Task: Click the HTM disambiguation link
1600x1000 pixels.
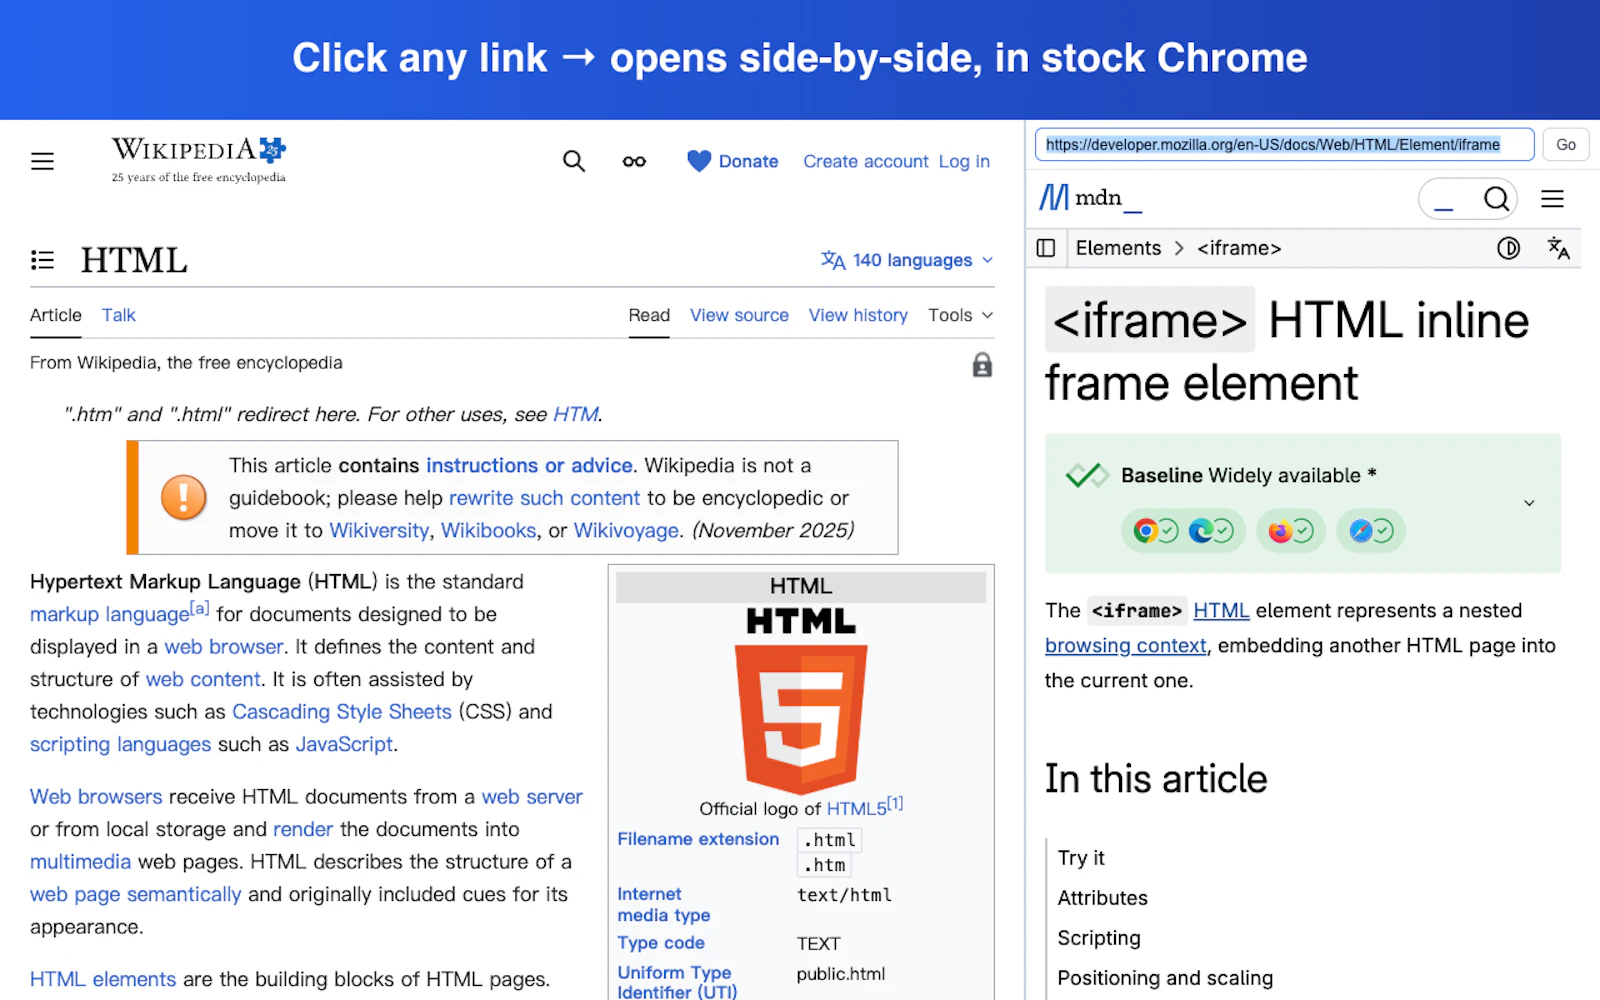Action: coord(575,414)
